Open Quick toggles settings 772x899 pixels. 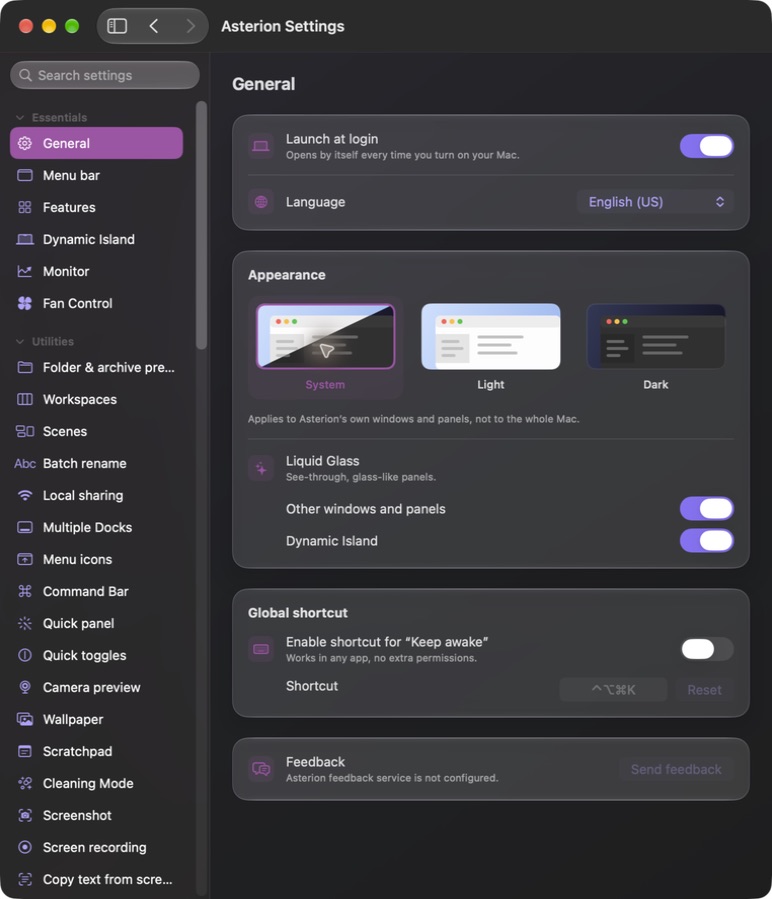click(96, 655)
